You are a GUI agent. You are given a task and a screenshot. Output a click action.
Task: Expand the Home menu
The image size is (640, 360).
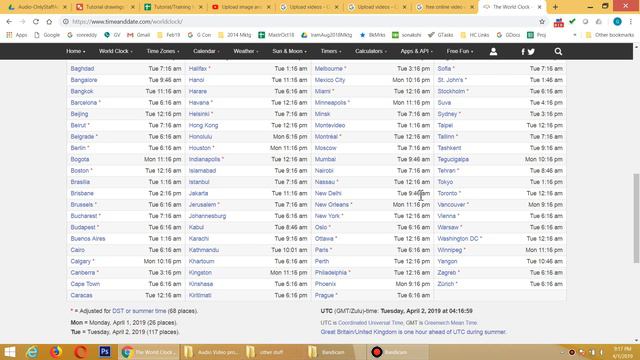click(76, 51)
